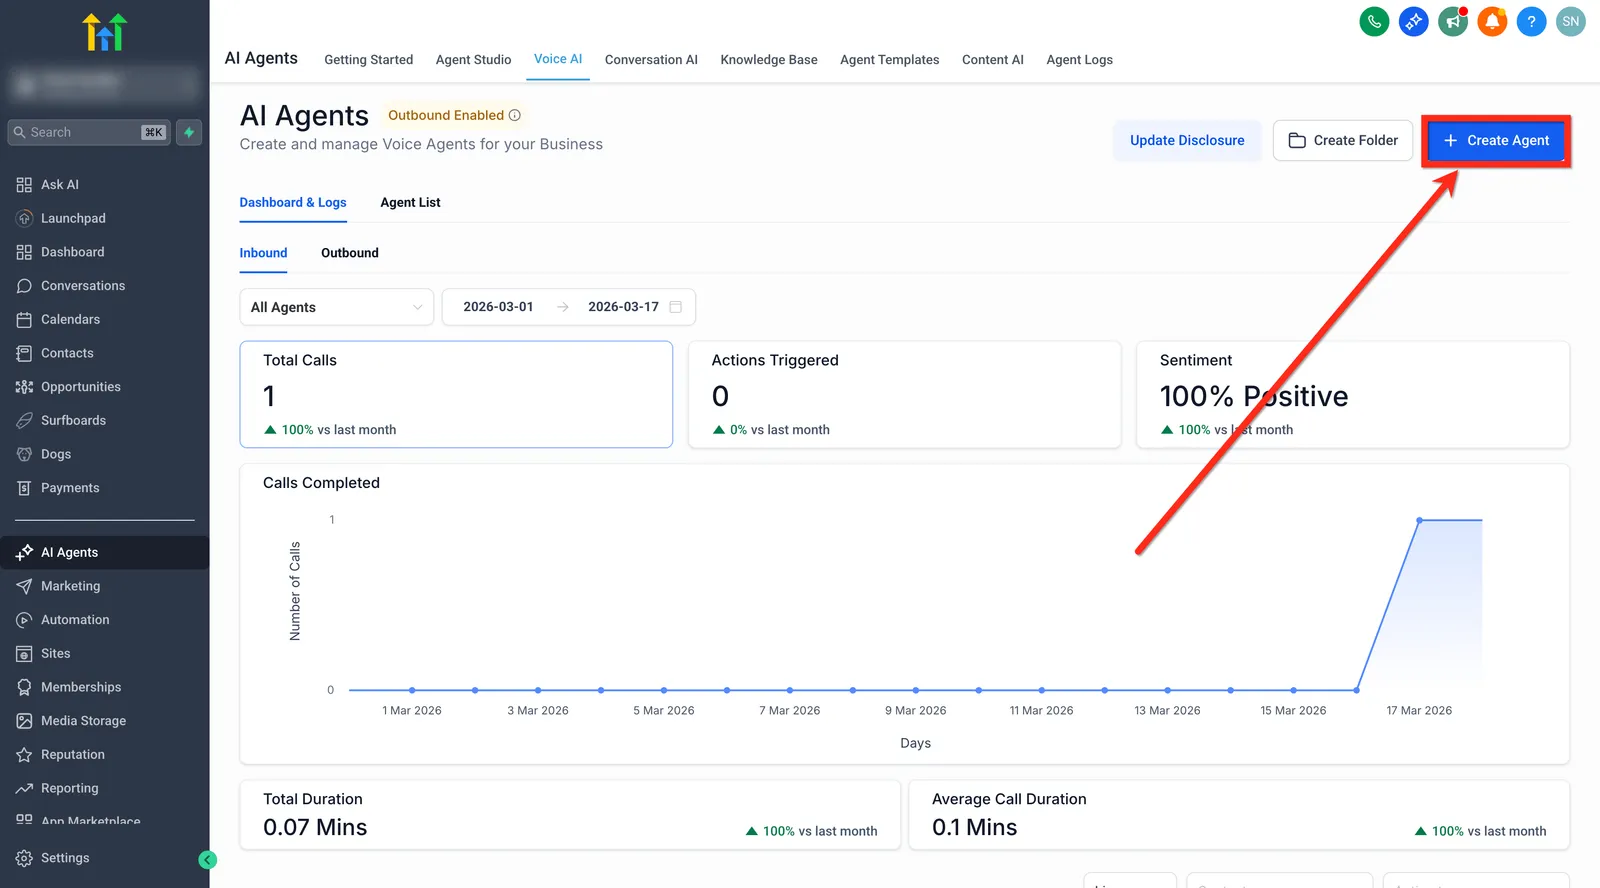Click the green phone dialer icon
1600x888 pixels.
(1374, 21)
